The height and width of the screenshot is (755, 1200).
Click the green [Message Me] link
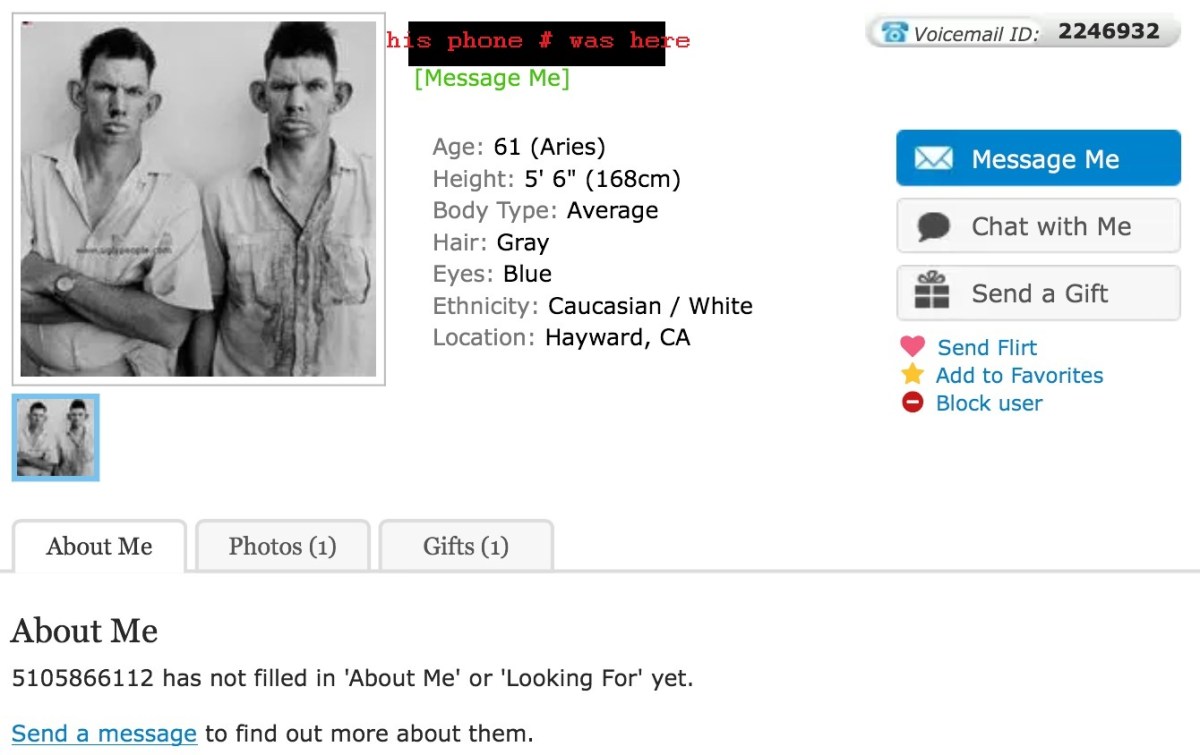[x=492, y=78]
